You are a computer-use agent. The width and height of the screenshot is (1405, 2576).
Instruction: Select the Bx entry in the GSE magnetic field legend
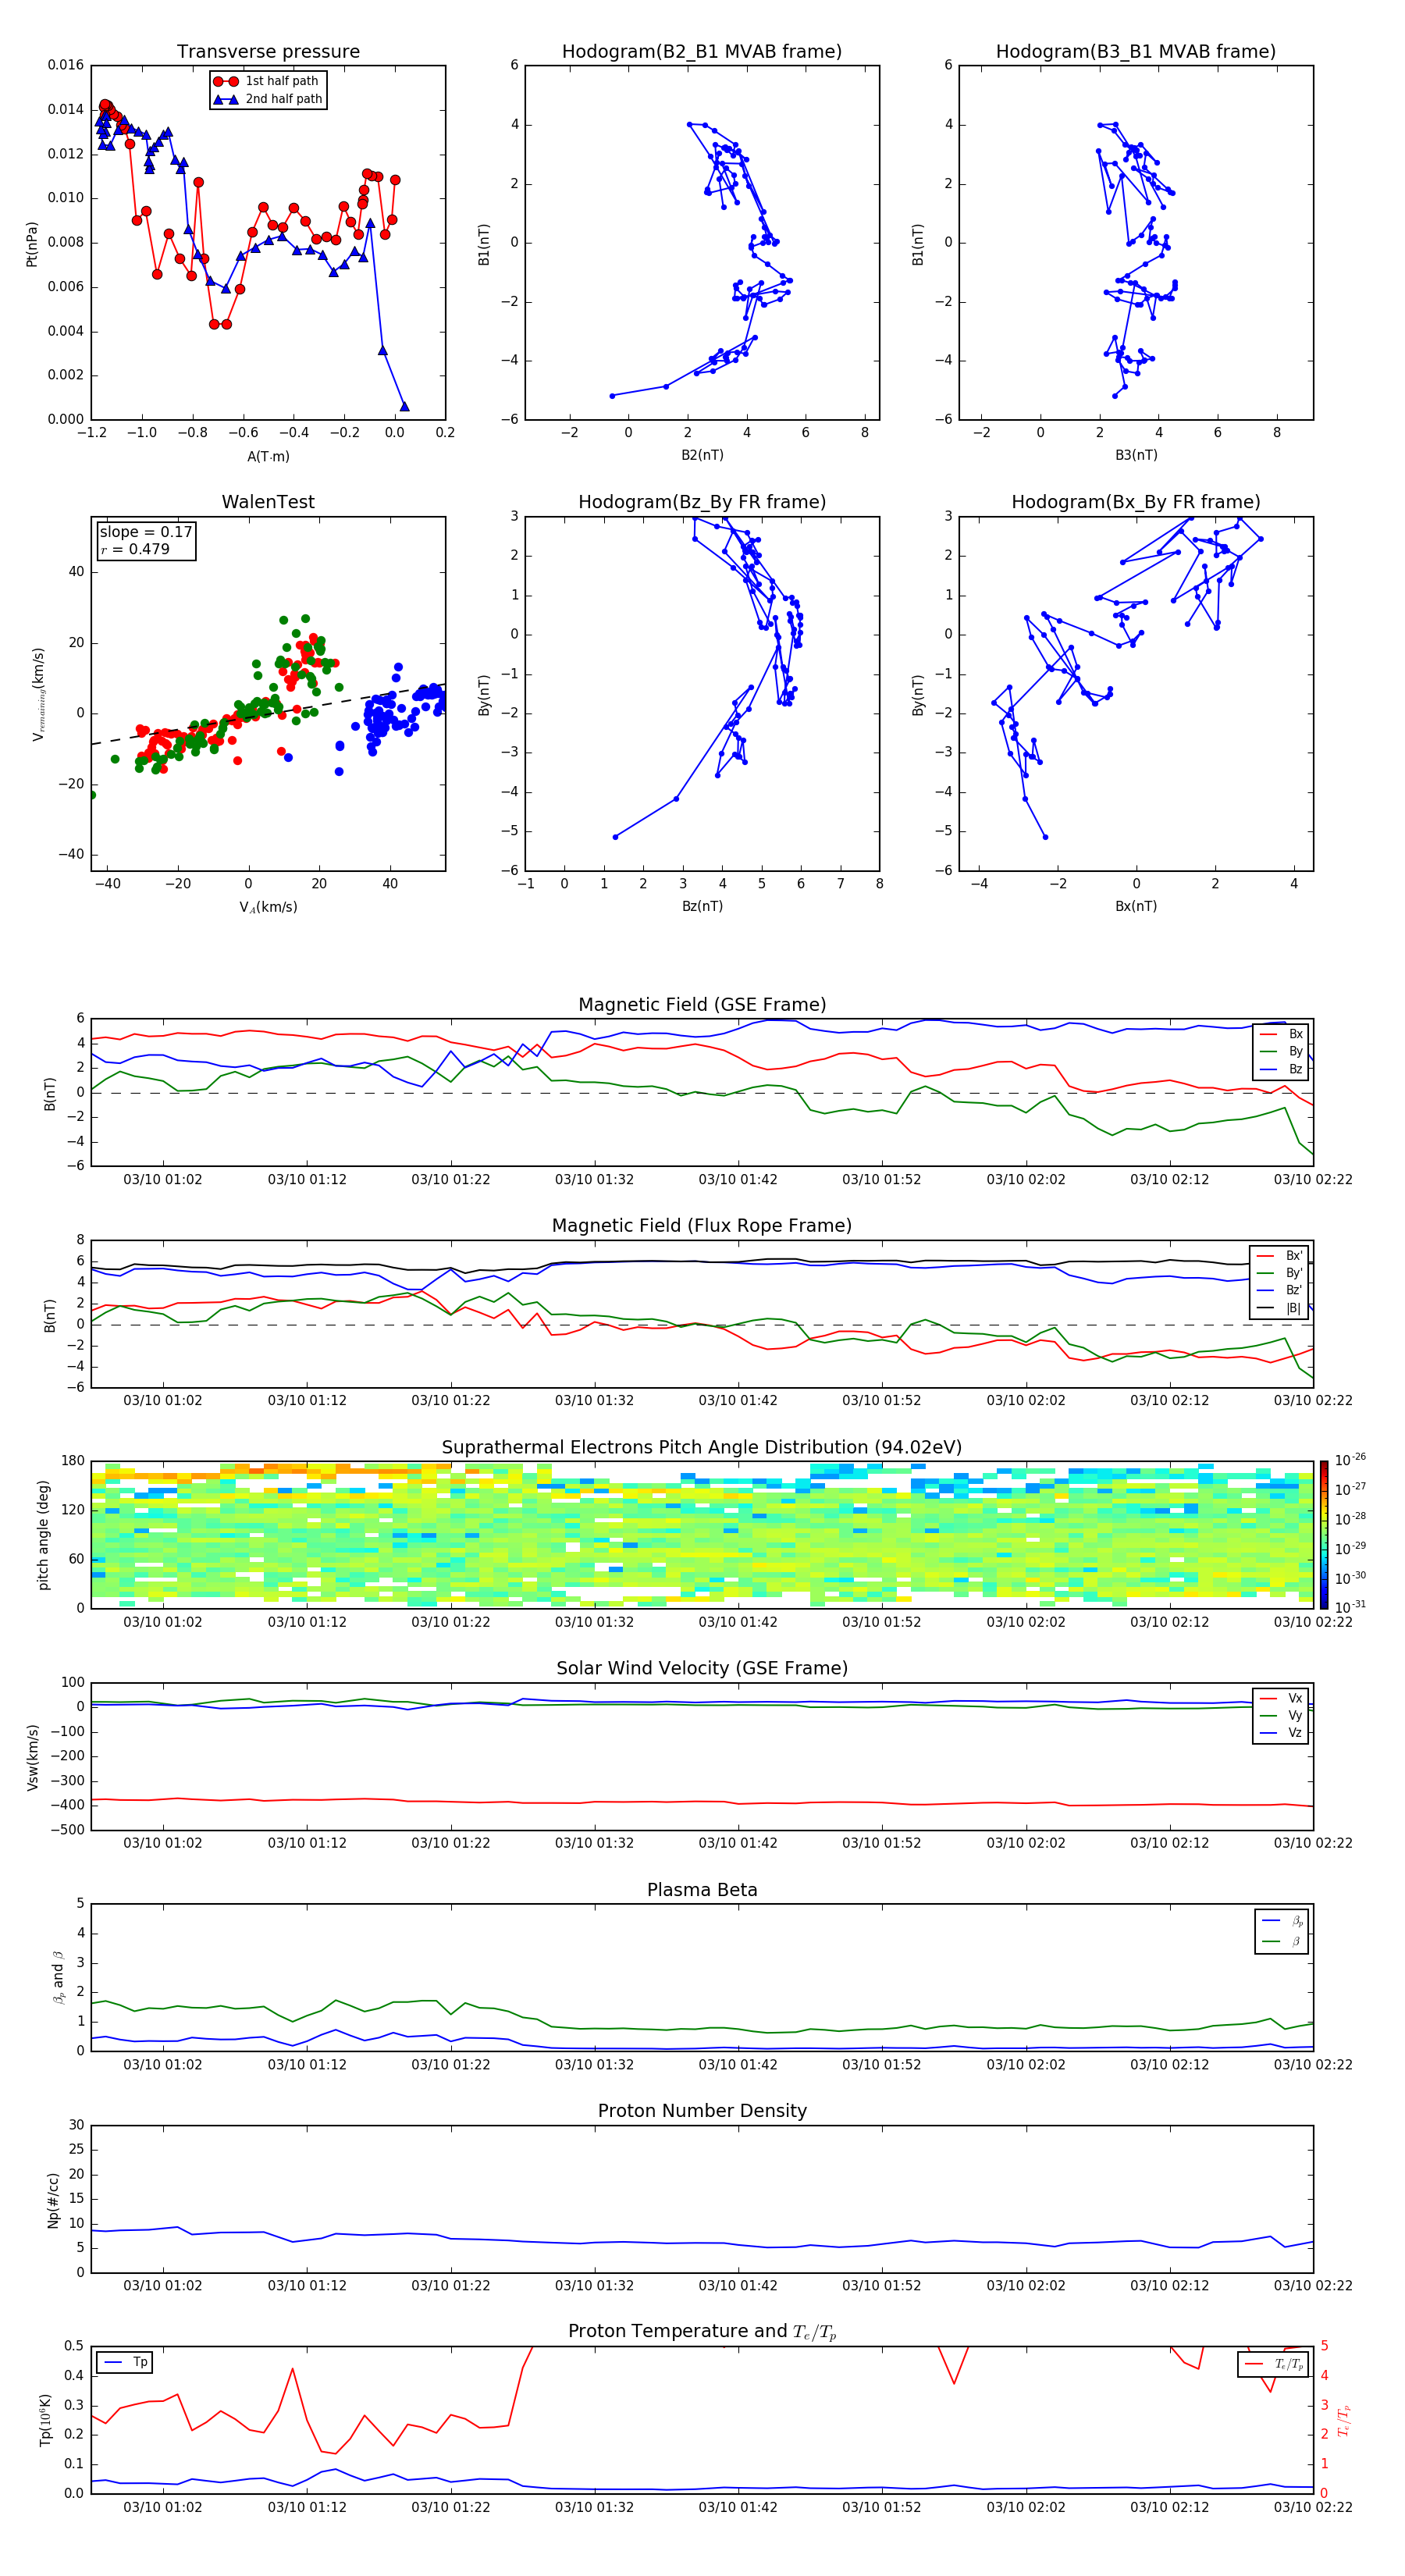point(1281,1034)
